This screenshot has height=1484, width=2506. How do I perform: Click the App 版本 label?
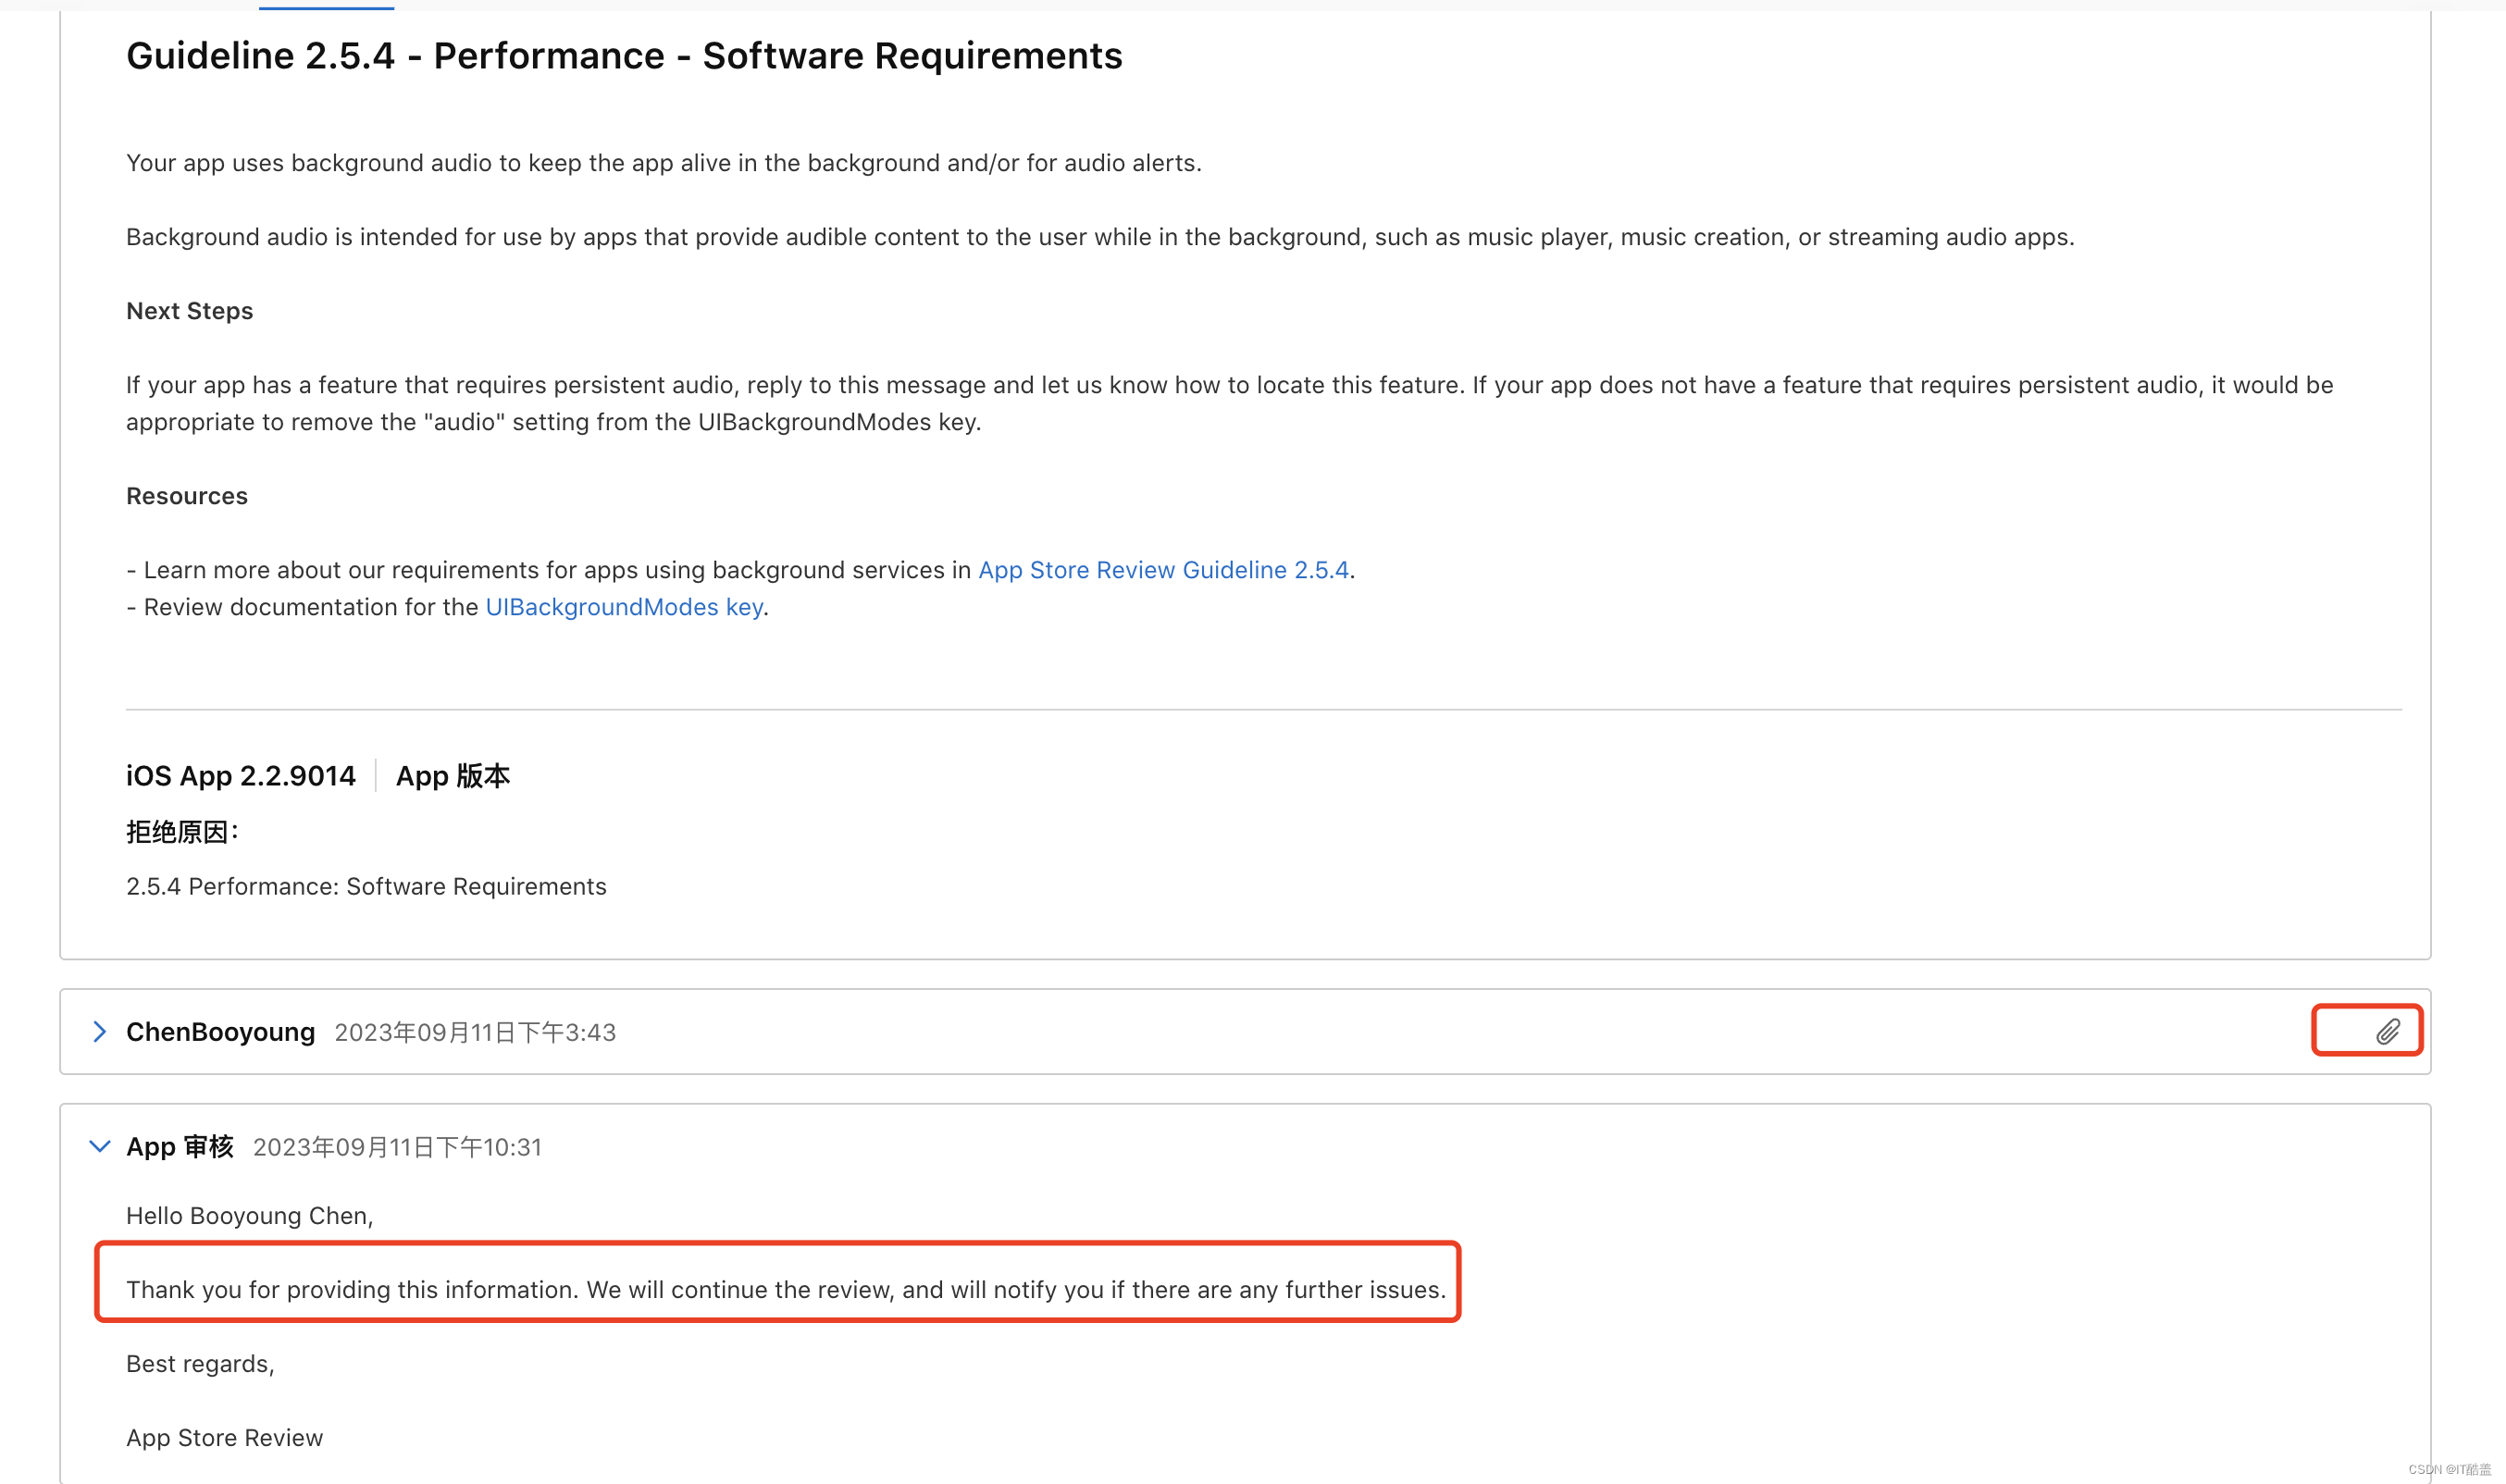[453, 776]
